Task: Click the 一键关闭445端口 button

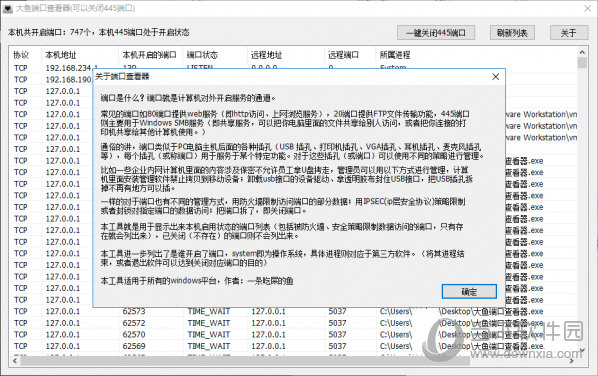Action: click(436, 33)
